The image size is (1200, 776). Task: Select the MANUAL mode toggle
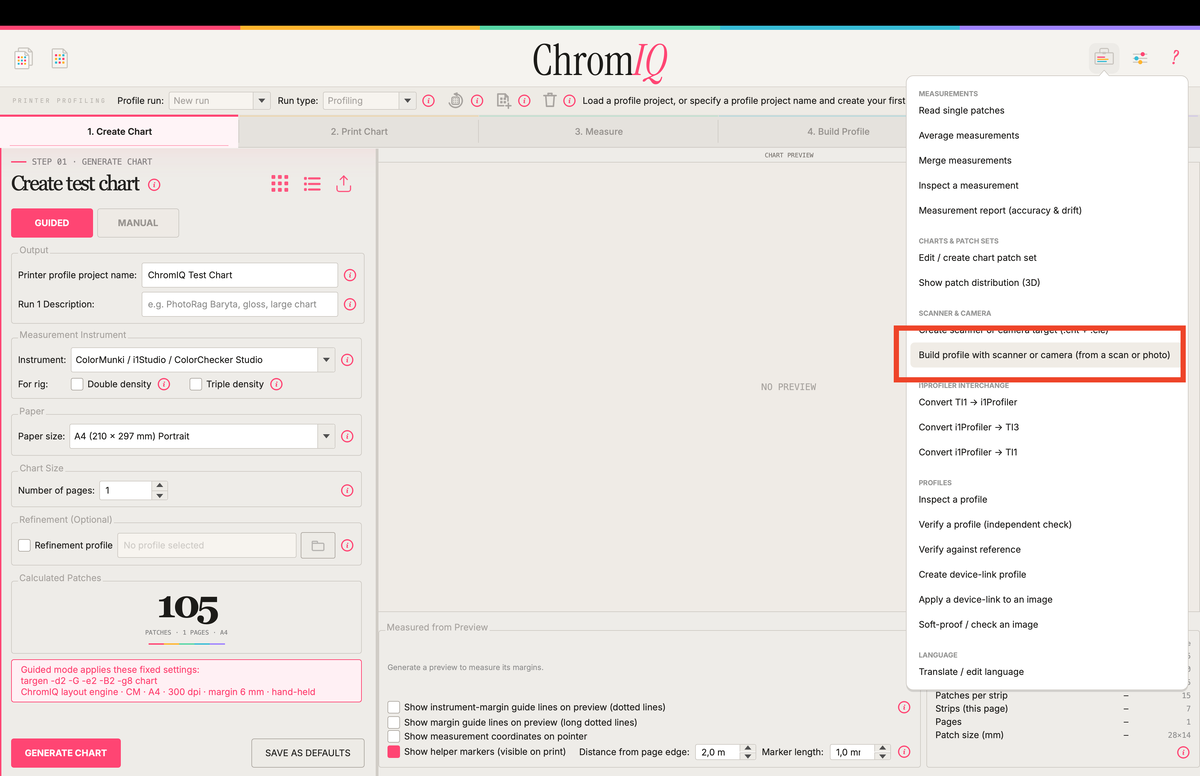[138, 223]
